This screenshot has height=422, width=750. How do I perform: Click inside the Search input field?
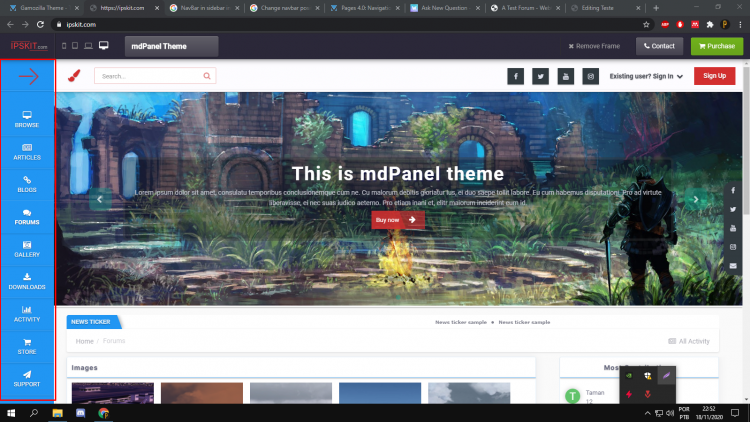148,76
